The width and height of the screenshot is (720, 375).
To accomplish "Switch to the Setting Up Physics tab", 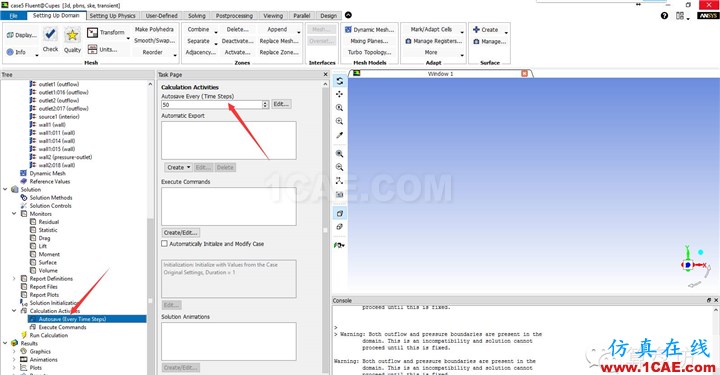I will tap(112, 16).
